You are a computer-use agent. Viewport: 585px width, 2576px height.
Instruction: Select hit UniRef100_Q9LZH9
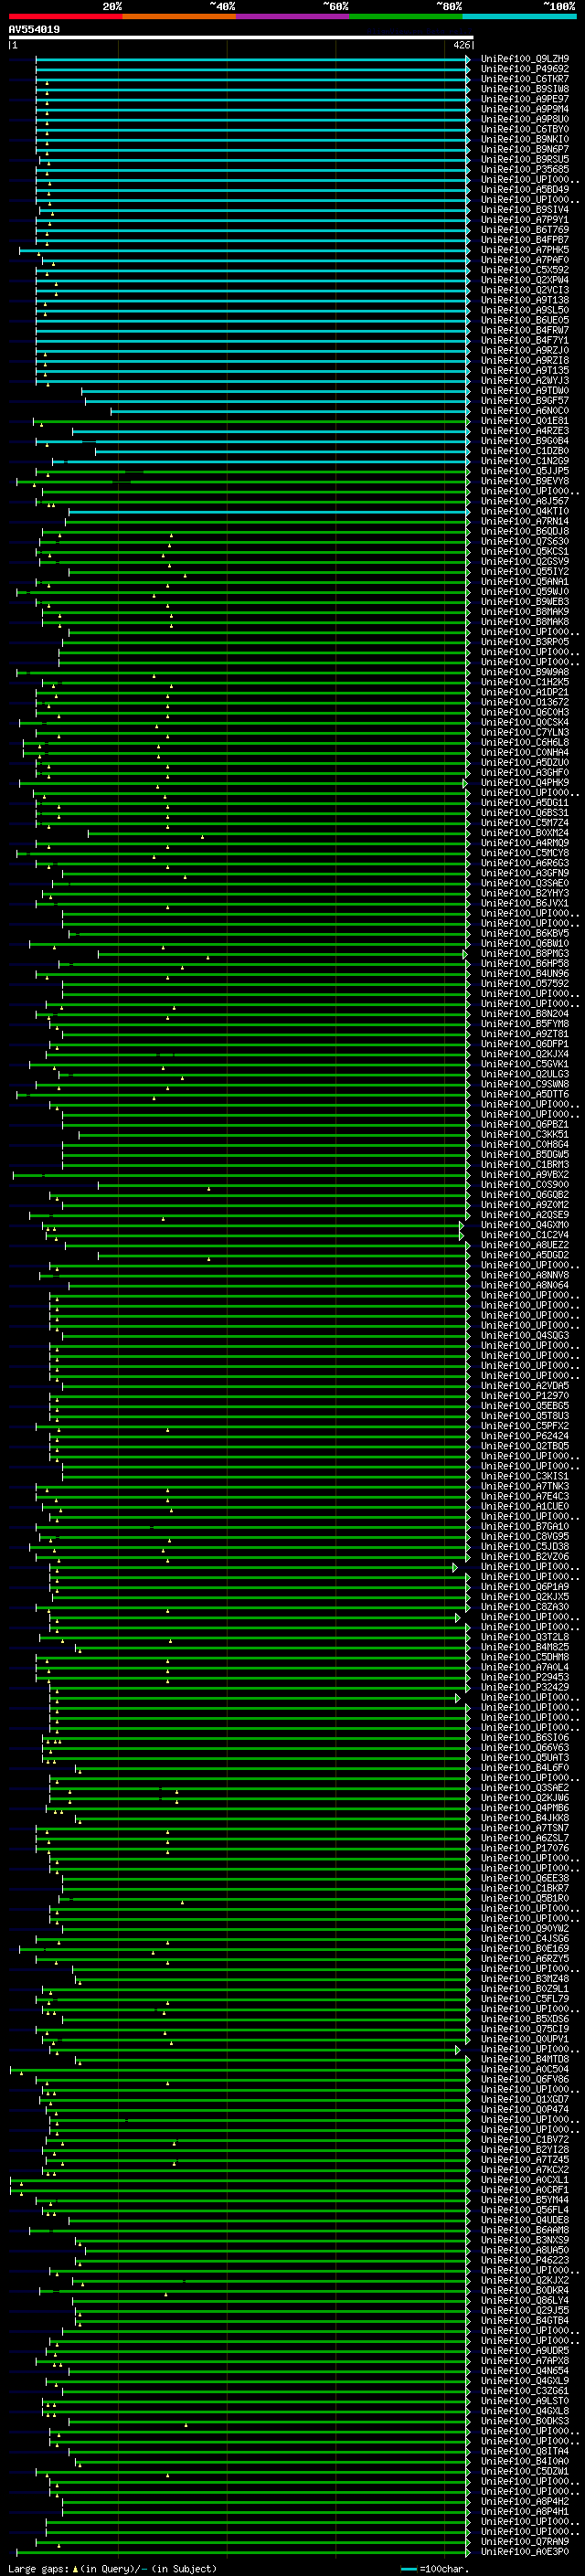(525, 59)
